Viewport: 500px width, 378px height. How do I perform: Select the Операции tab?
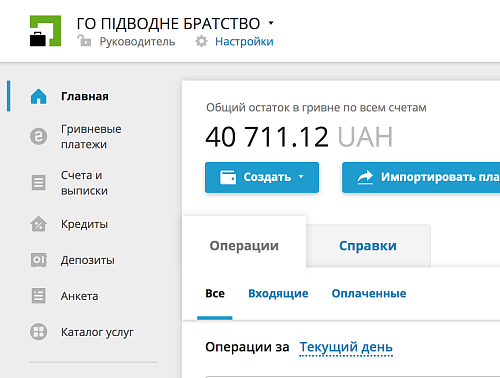(x=244, y=246)
